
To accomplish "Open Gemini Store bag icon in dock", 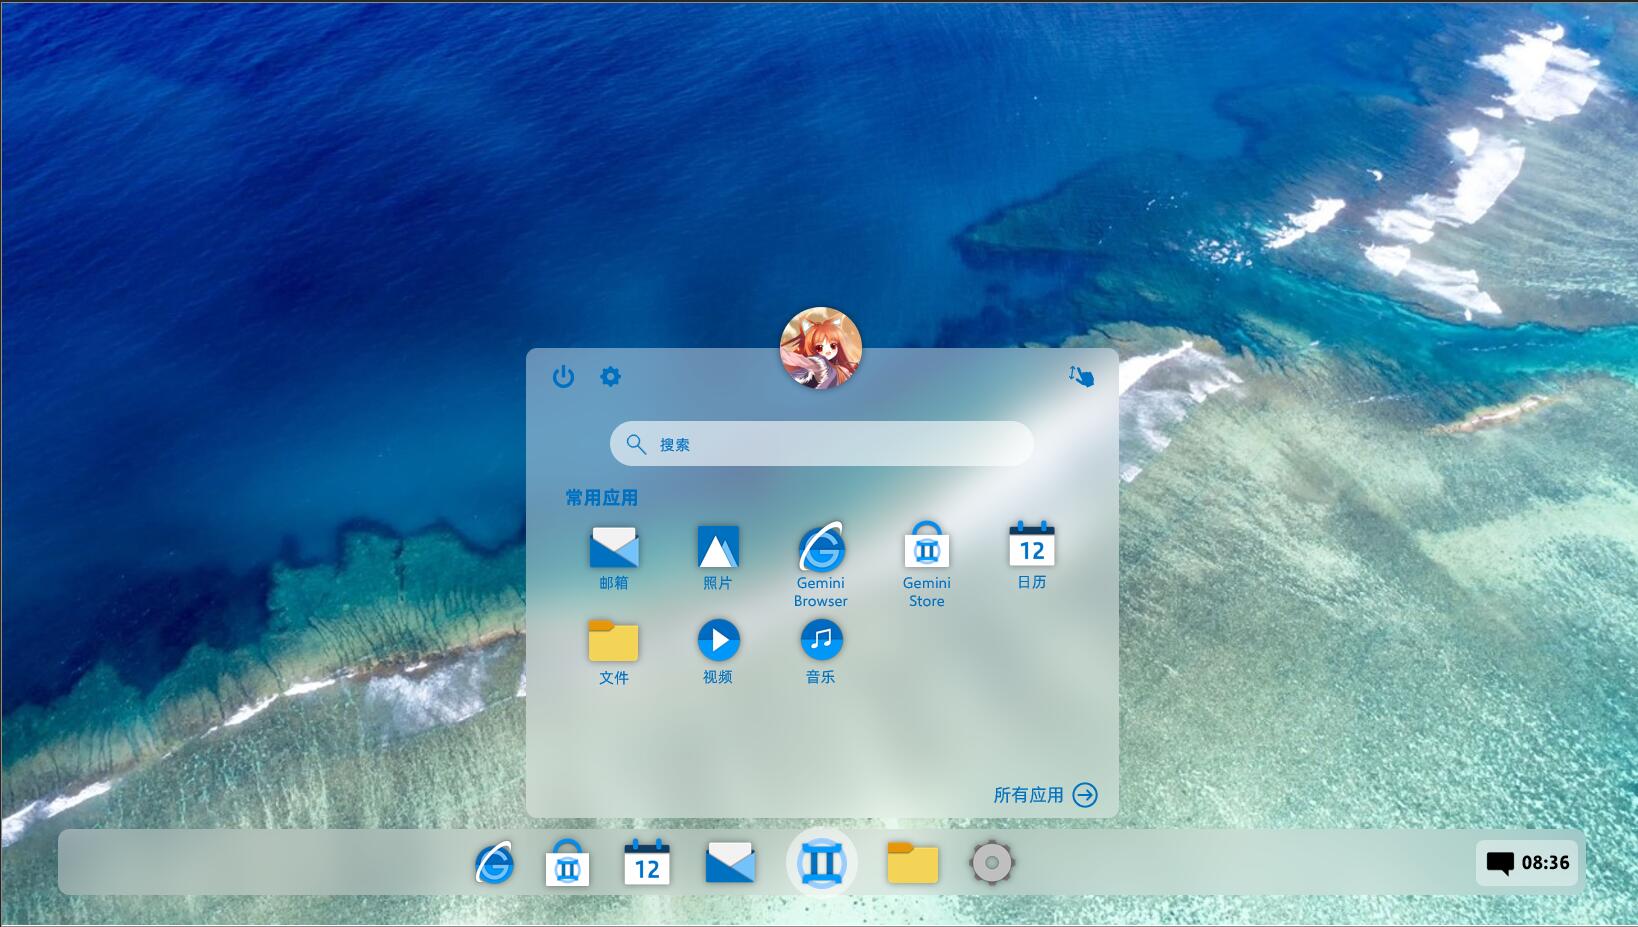I will coord(567,862).
